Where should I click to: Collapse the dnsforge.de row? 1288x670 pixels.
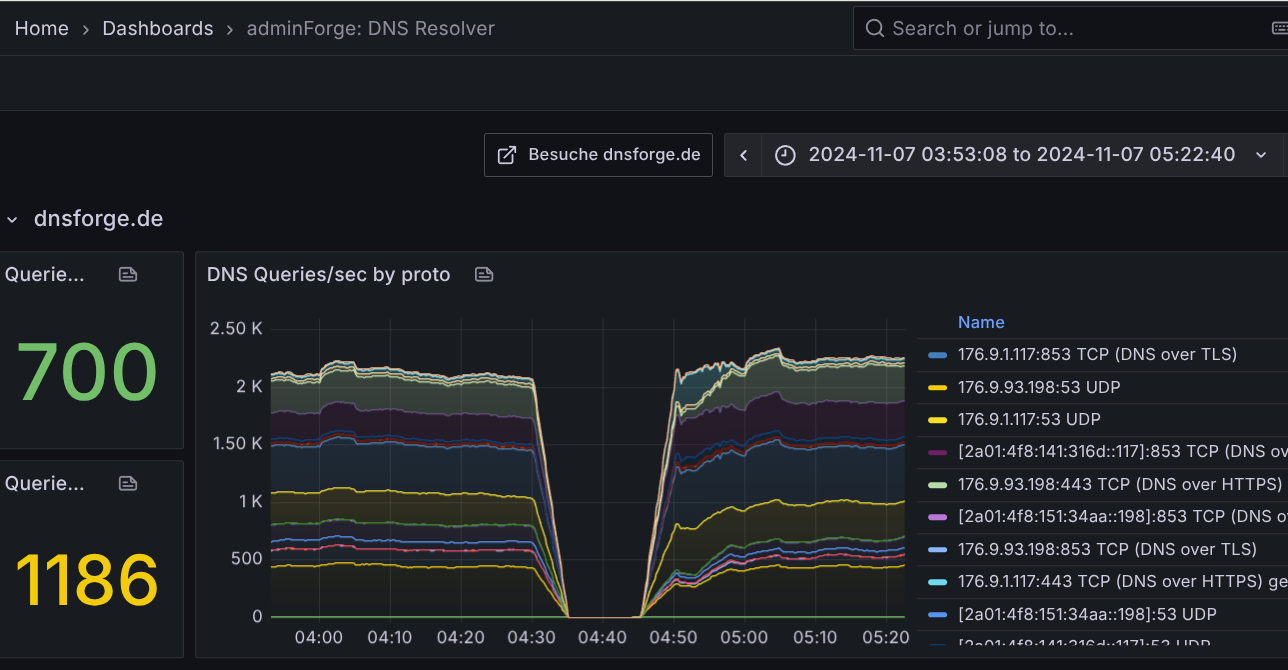pos(12,219)
